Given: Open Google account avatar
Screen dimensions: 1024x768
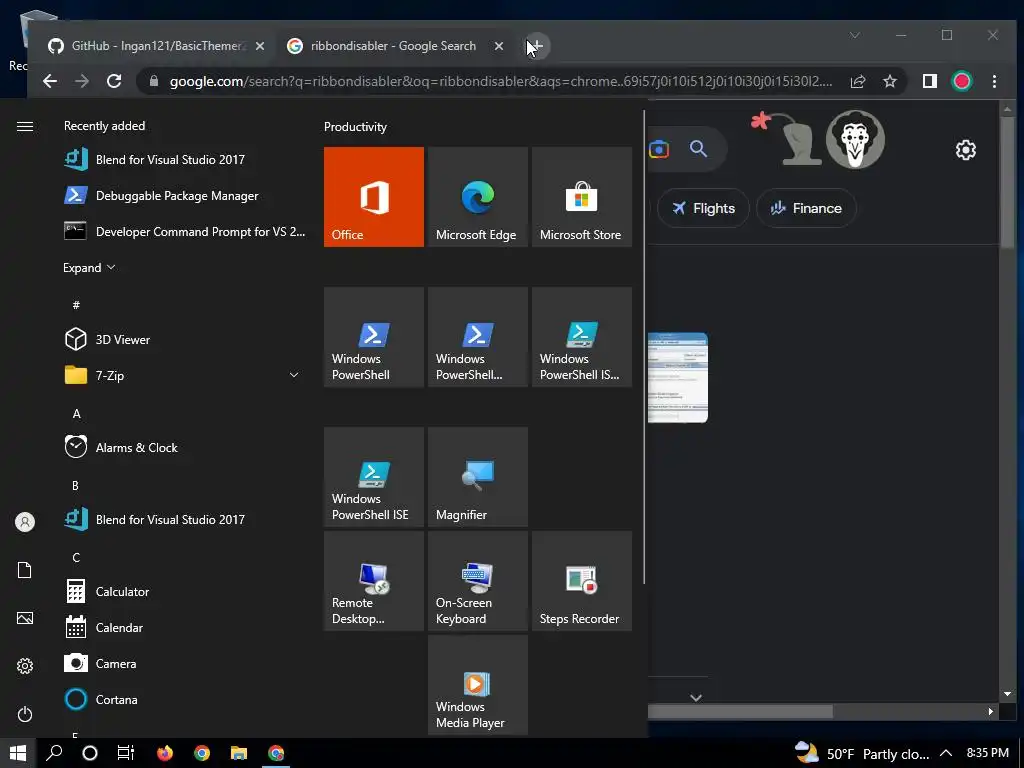Looking at the screenshot, I should pos(855,139).
